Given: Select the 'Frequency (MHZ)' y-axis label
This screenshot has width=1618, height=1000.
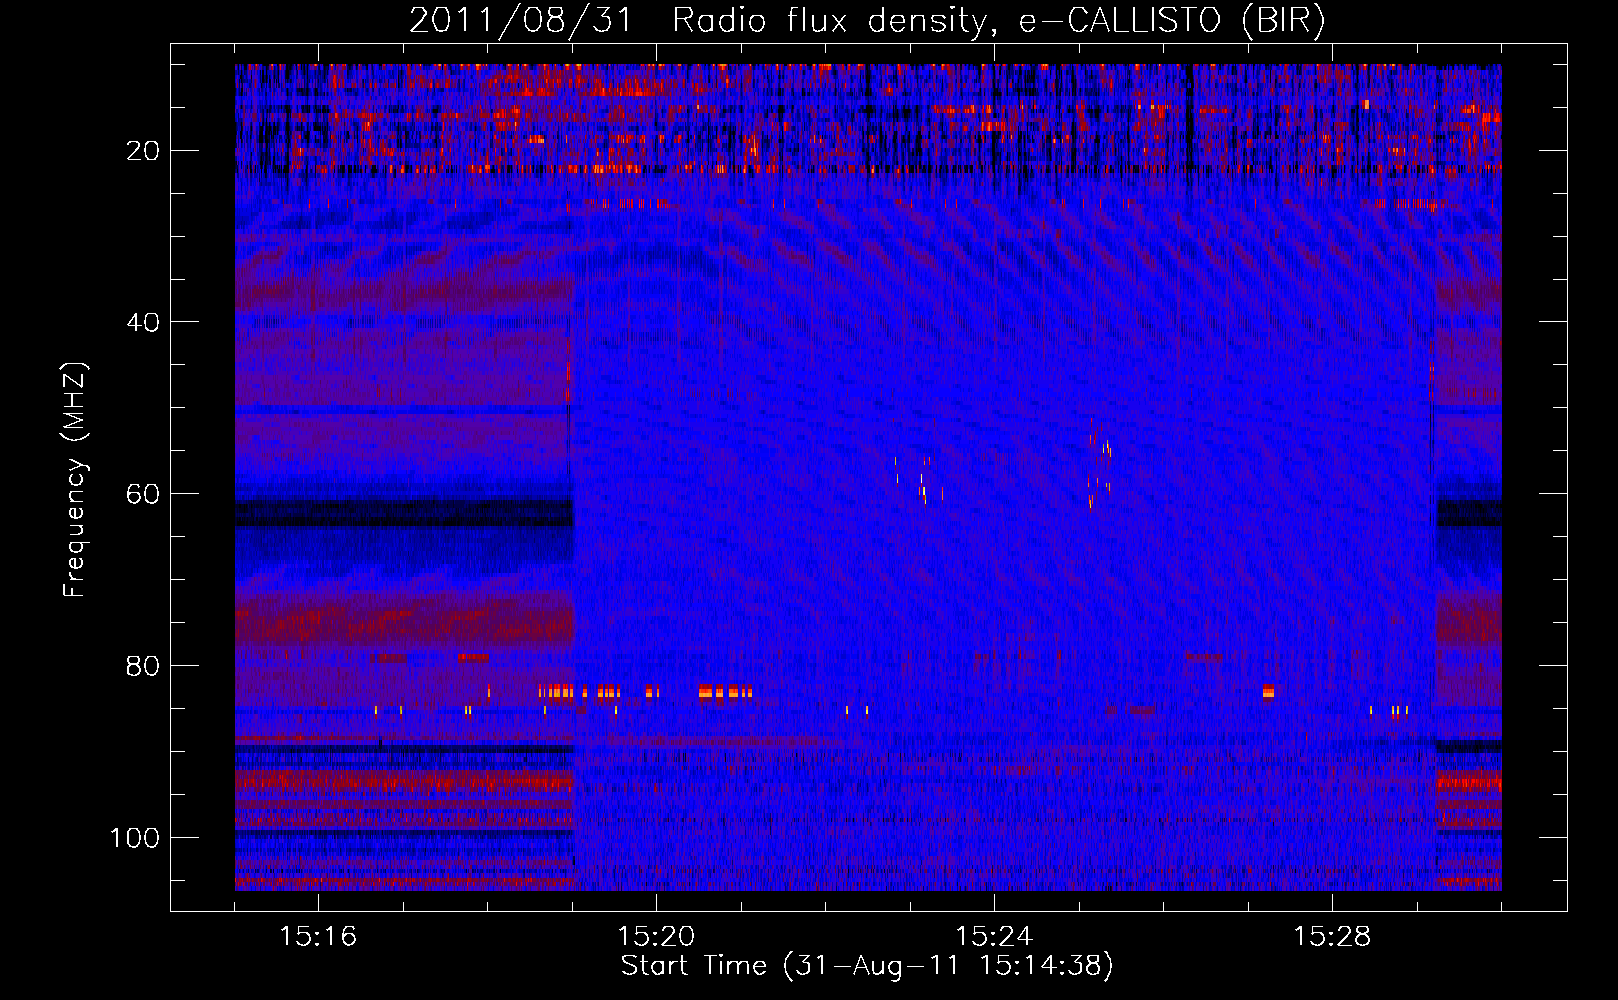Looking at the screenshot, I should click(76, 480).
